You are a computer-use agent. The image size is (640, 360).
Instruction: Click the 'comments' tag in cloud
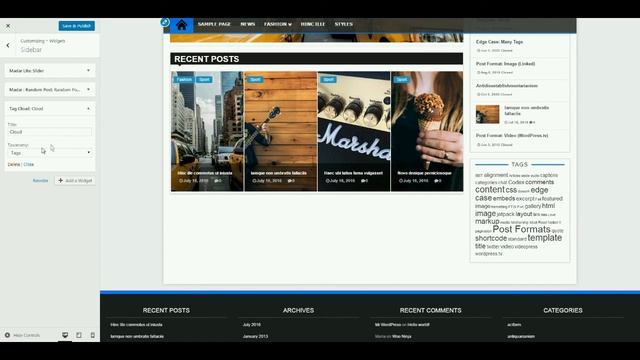[x=540, y=182]
